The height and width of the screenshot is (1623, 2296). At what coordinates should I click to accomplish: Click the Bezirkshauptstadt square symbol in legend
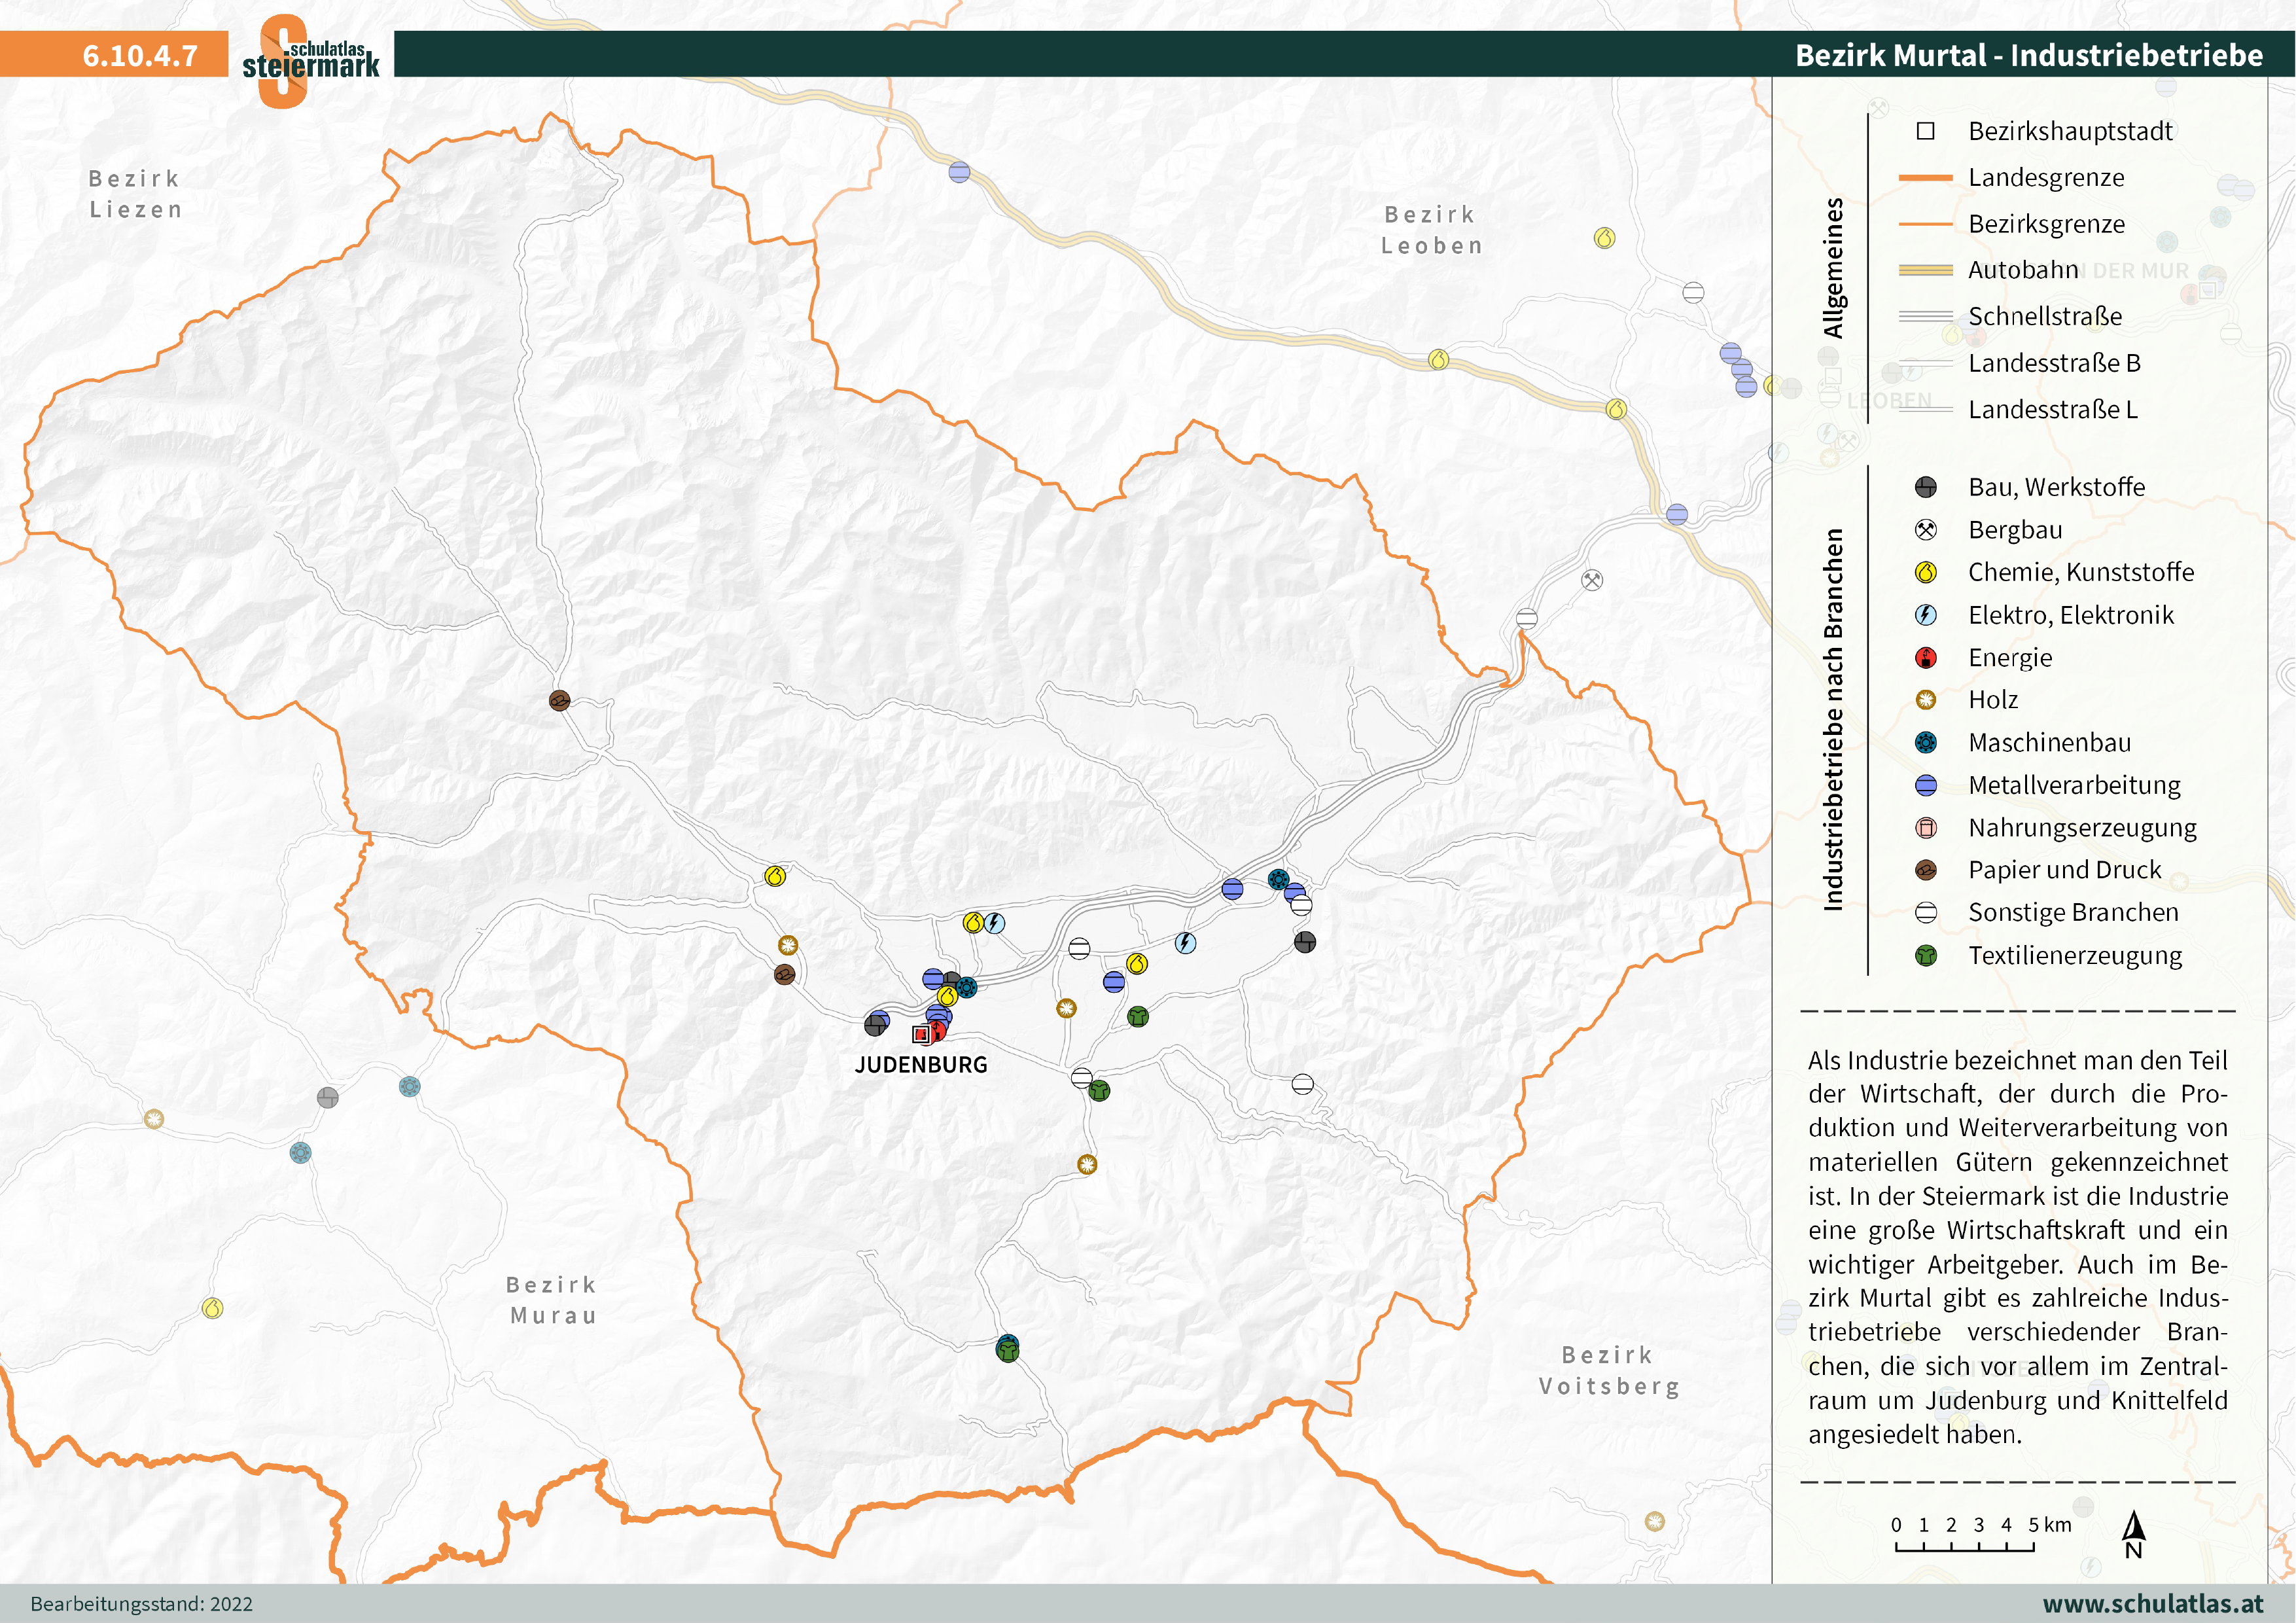coord(1925,131)
